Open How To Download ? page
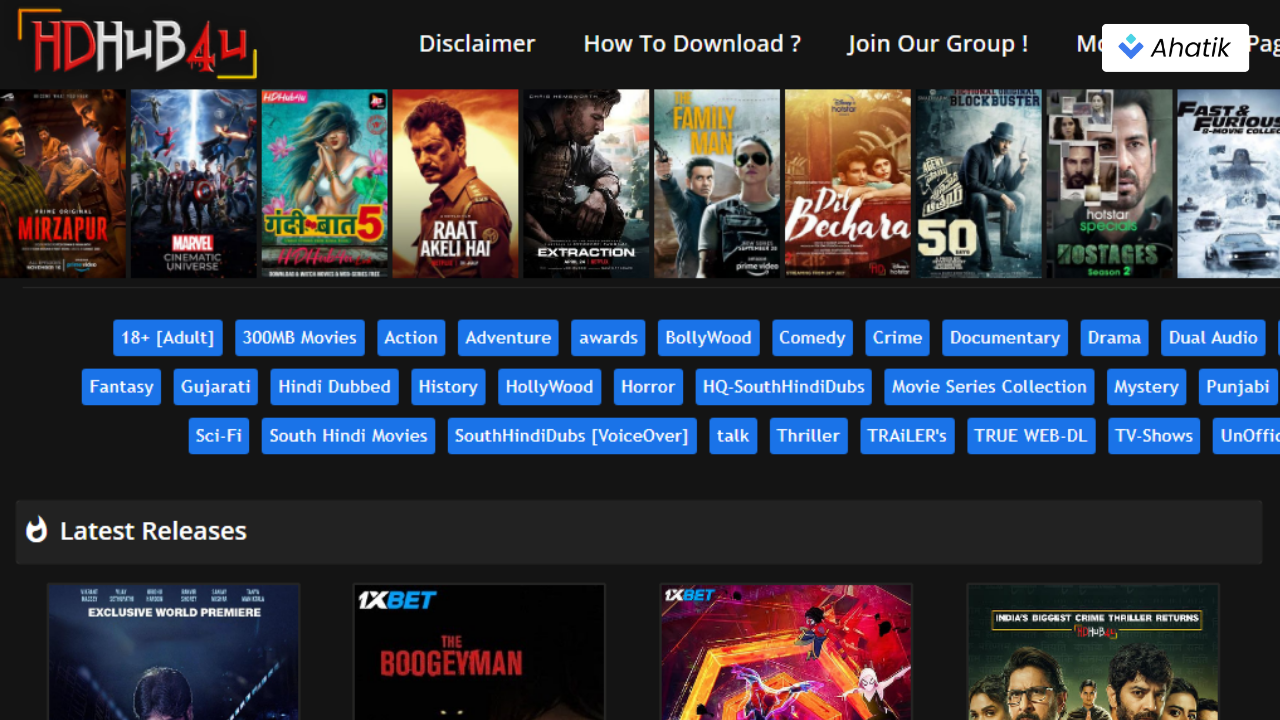This screenshot has width=1280, height=720. [x=692, y=44]
